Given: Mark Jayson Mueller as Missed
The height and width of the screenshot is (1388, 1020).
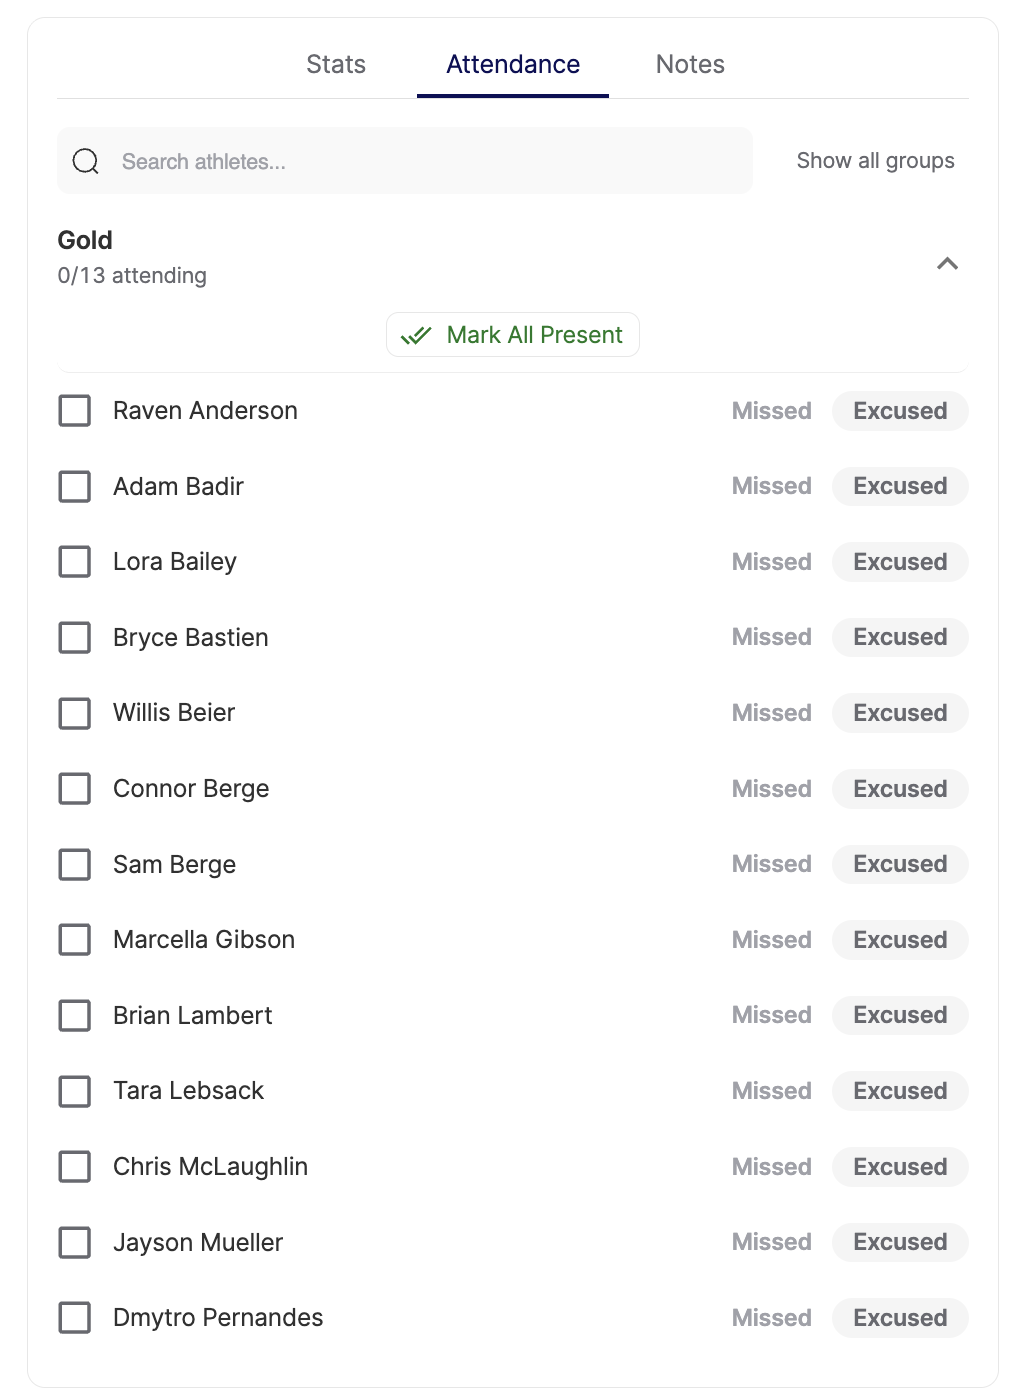Looking at the screenshot, I should click(x=771, y=1242).
